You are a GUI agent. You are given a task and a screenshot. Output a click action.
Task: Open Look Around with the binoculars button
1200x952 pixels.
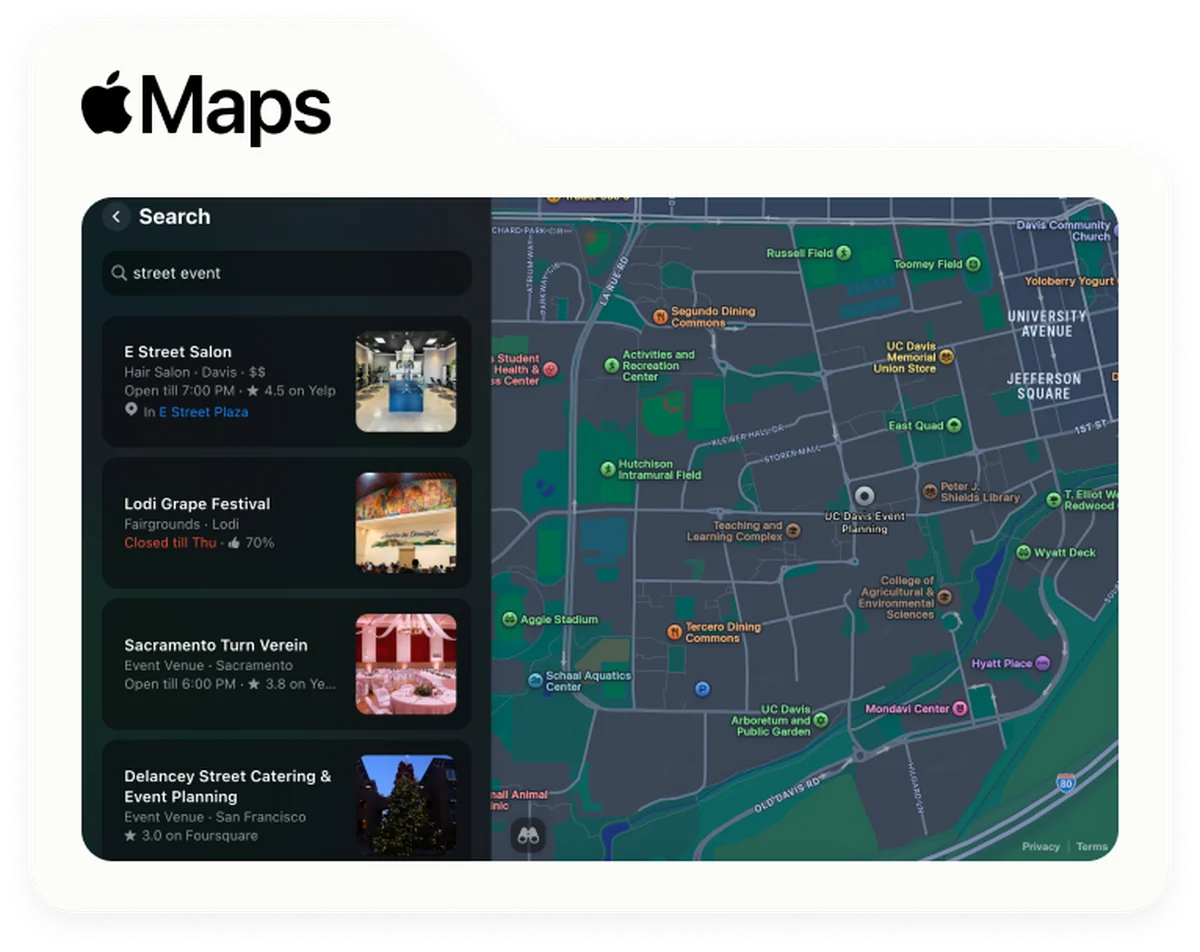tap(528, 836)
